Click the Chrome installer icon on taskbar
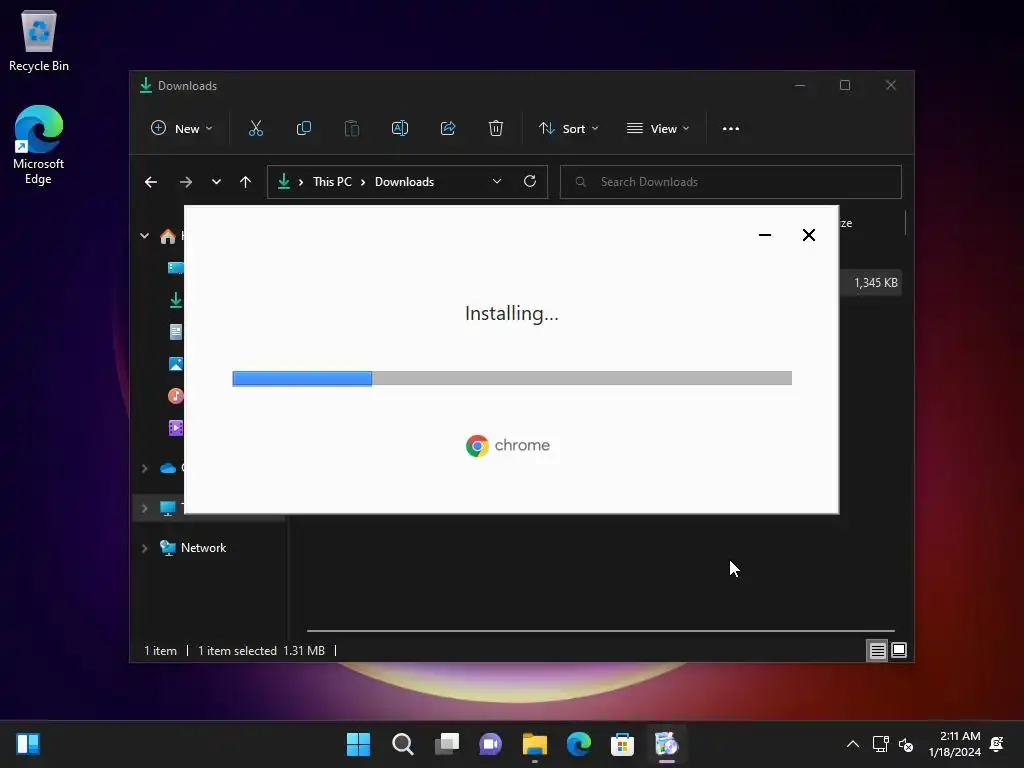 (667, 744)
